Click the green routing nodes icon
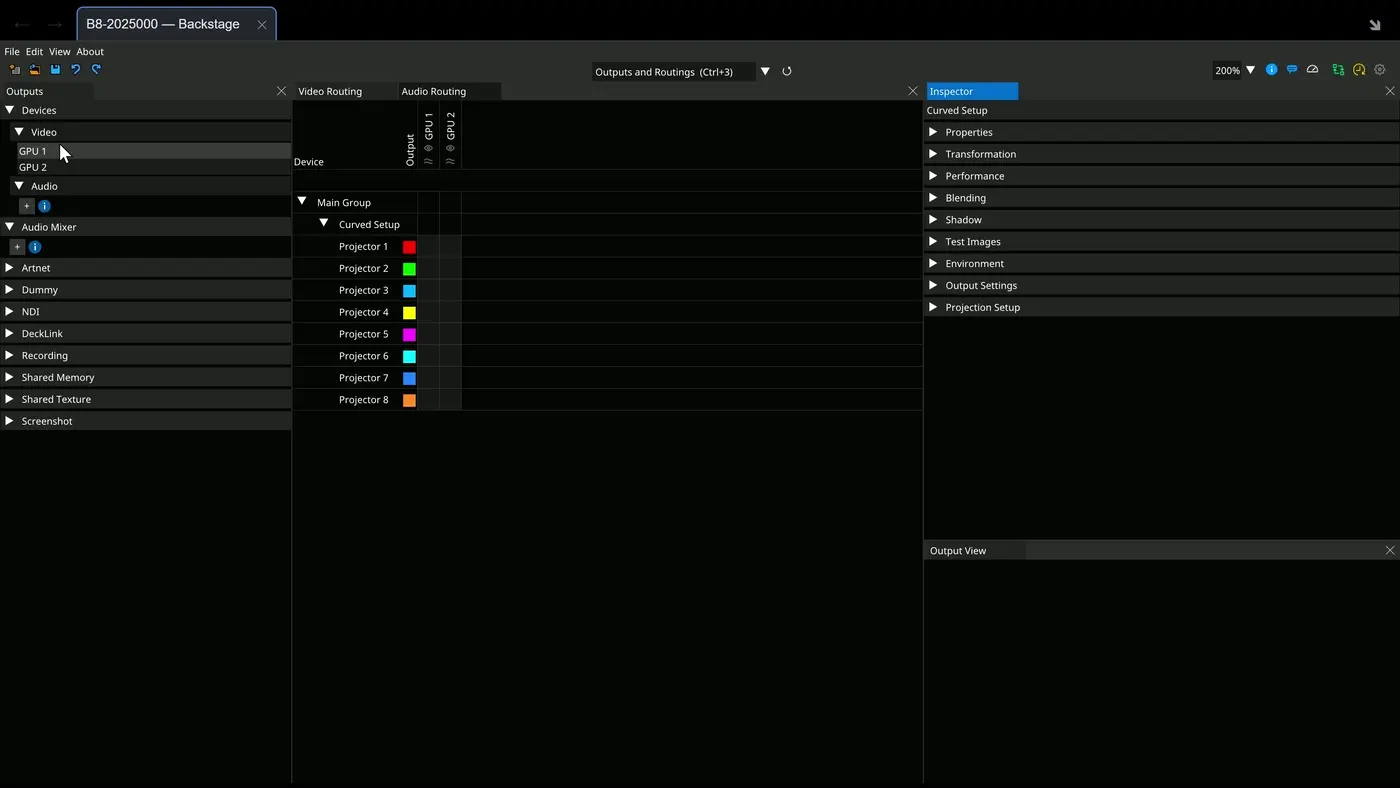The height and width of the screenshot is (788, 1400). 1338,70
